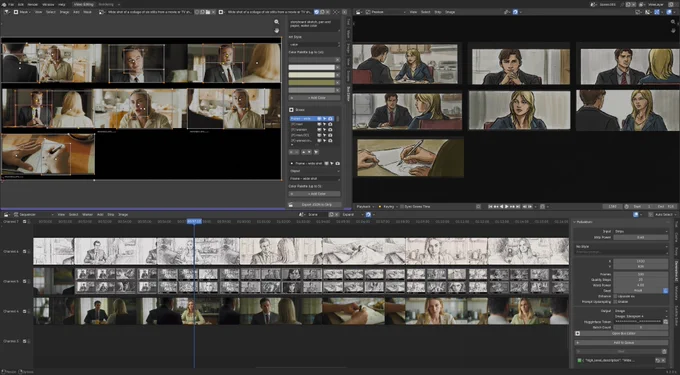Open the editor type menu of the Preview
The image size is (680, 375).
click(x=360, y=12)
